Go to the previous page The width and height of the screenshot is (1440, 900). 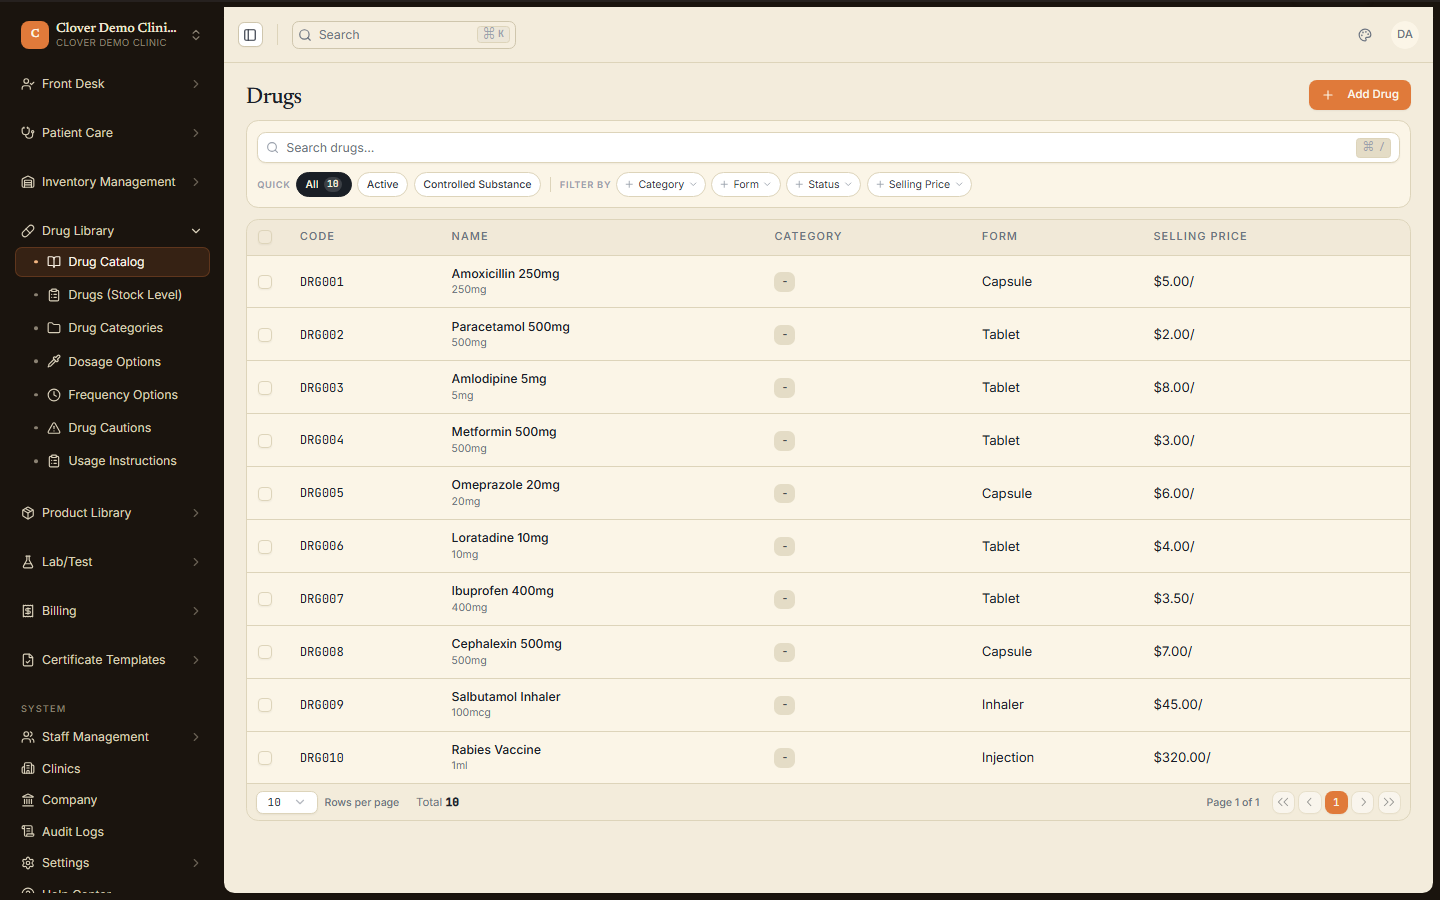[1309, 802]
